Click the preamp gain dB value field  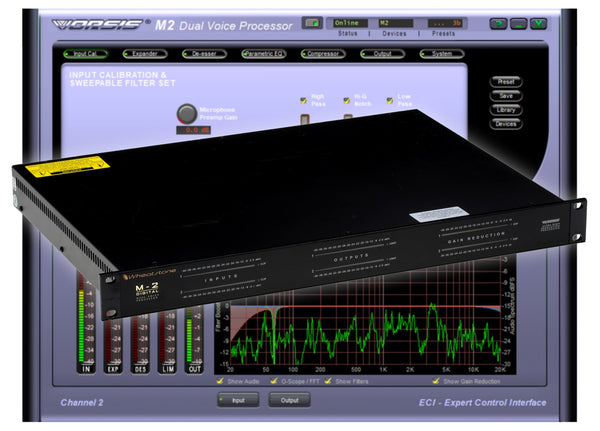click(193, 130)
